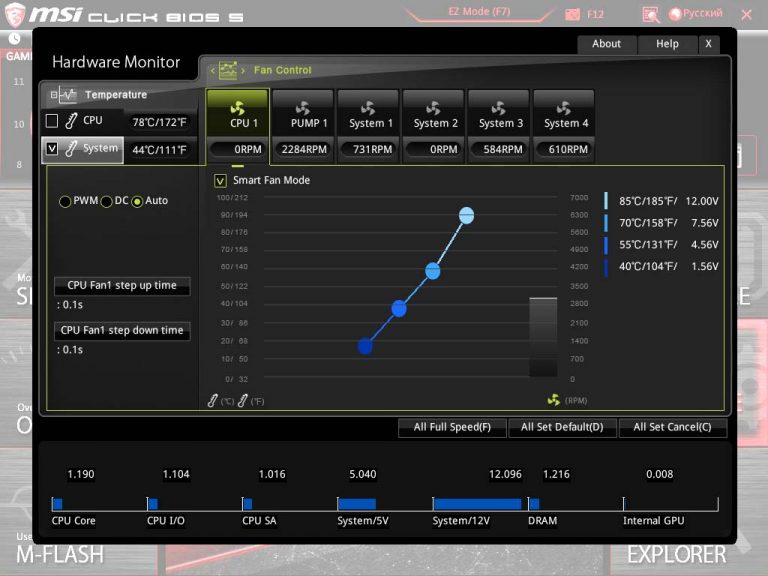The height and width of the screenshot is (576, 768).
Task: Click the Temperature waveform icon
Action: [68, 95]
